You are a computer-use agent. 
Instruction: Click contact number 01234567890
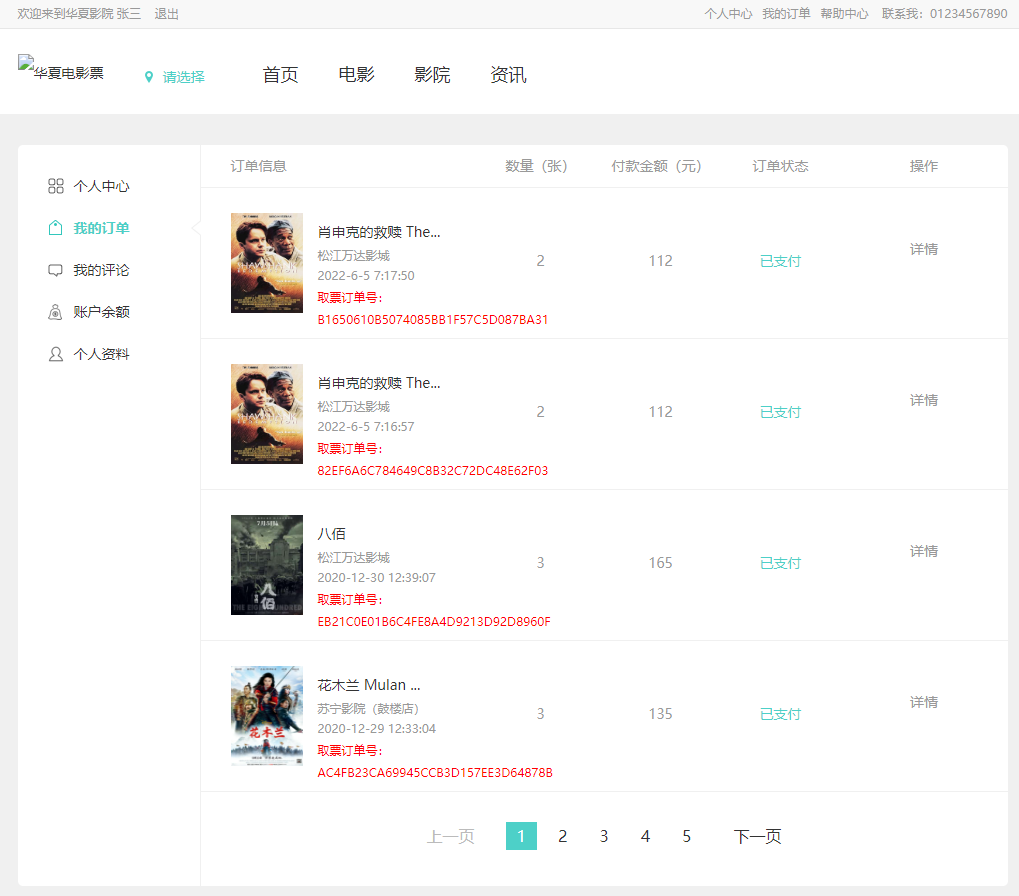point(968,14)
